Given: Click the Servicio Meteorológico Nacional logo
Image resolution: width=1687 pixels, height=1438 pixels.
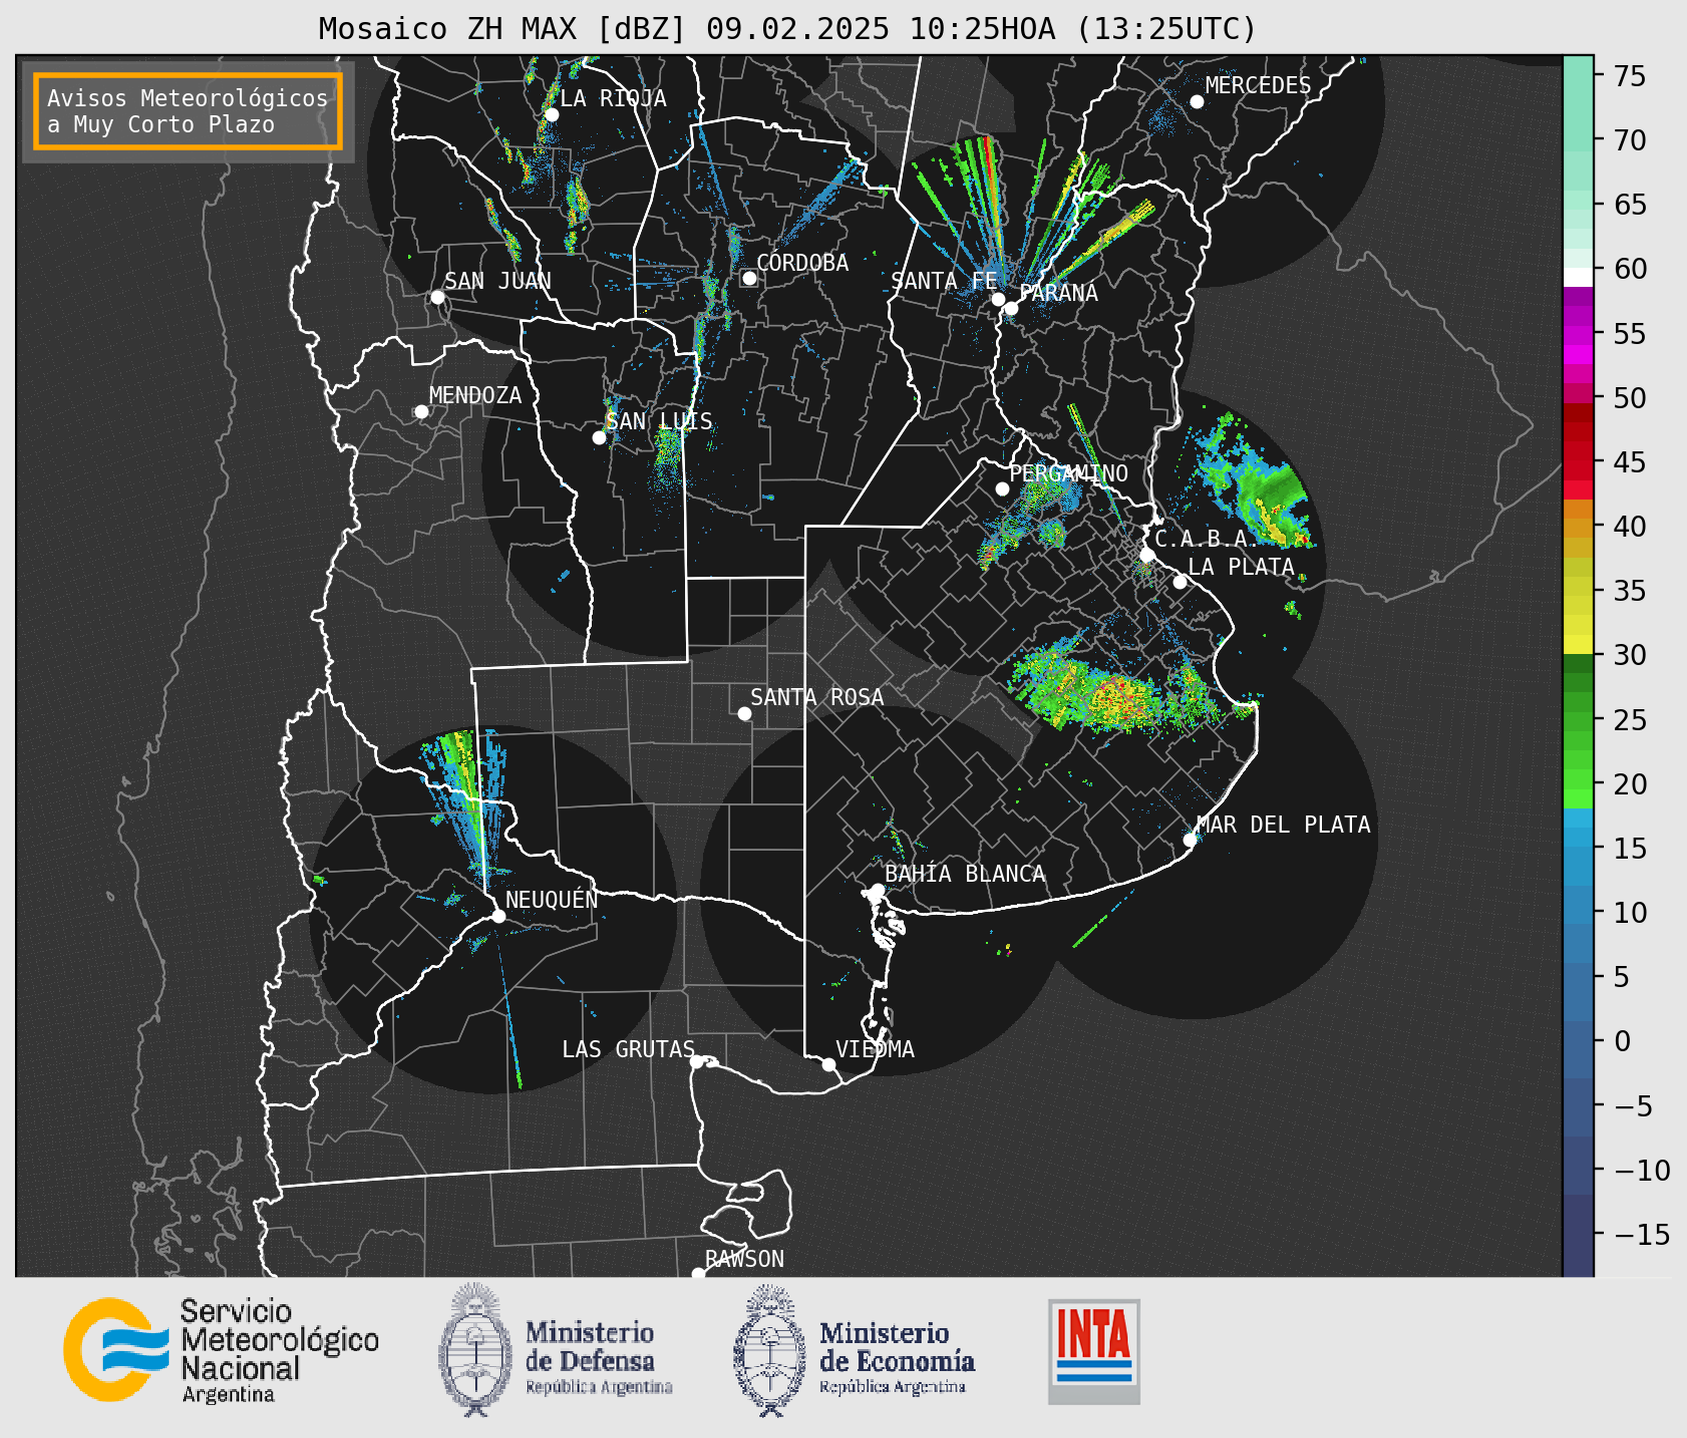Looking at the screenshot, I should coord(221,1350).
